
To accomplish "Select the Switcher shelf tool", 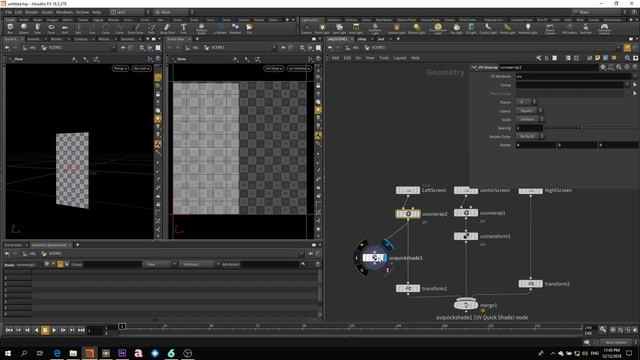I will (x=586, y=28).
